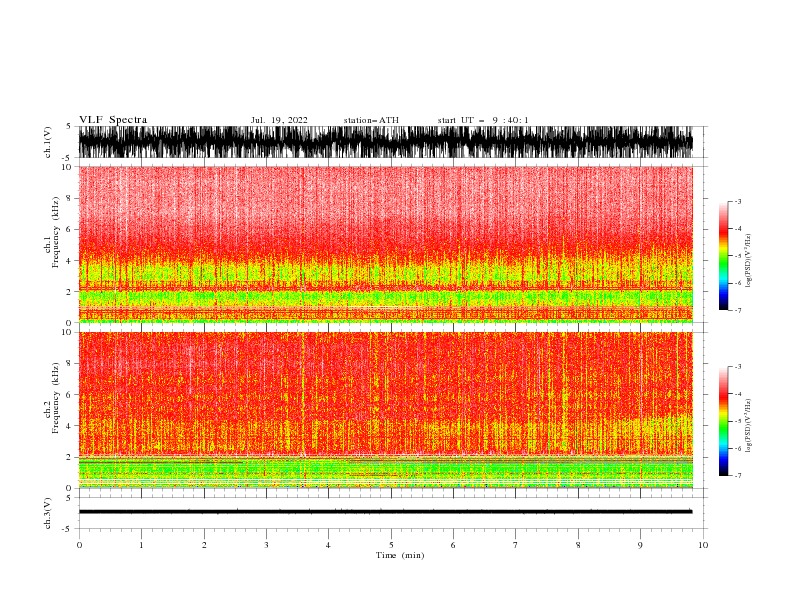Click time axis tick label '8'
The image size is (792, 612).
pos(578,545)
